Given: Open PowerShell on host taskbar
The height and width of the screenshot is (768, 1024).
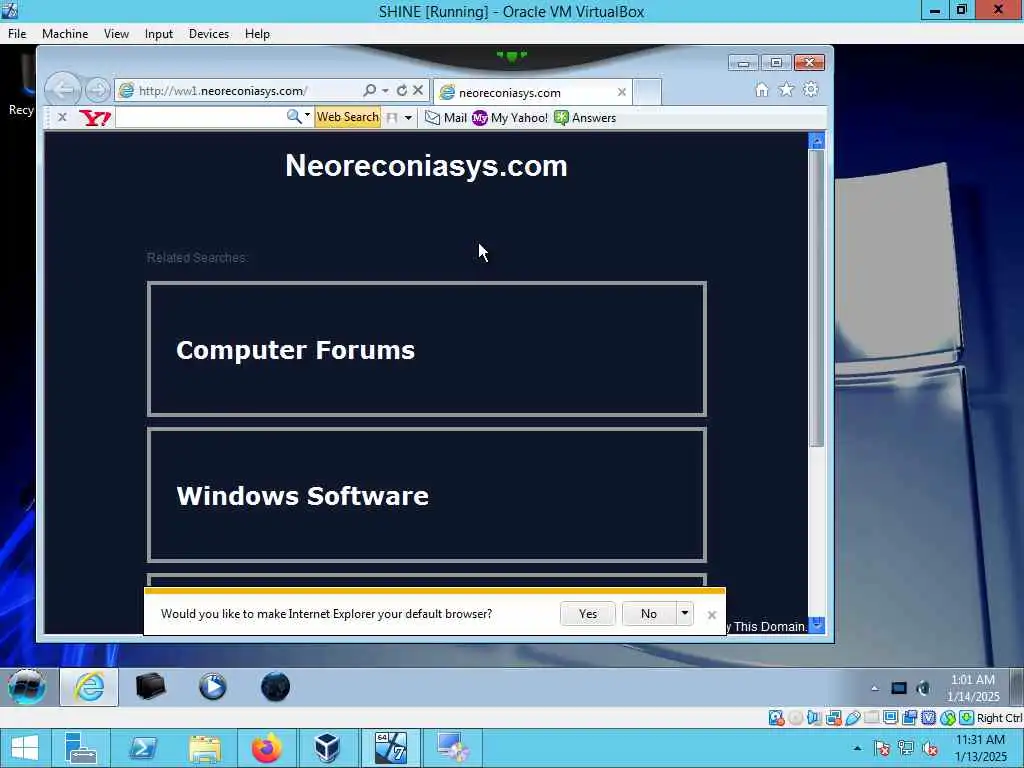Looking at the screenshot, I should click(142, 748).
